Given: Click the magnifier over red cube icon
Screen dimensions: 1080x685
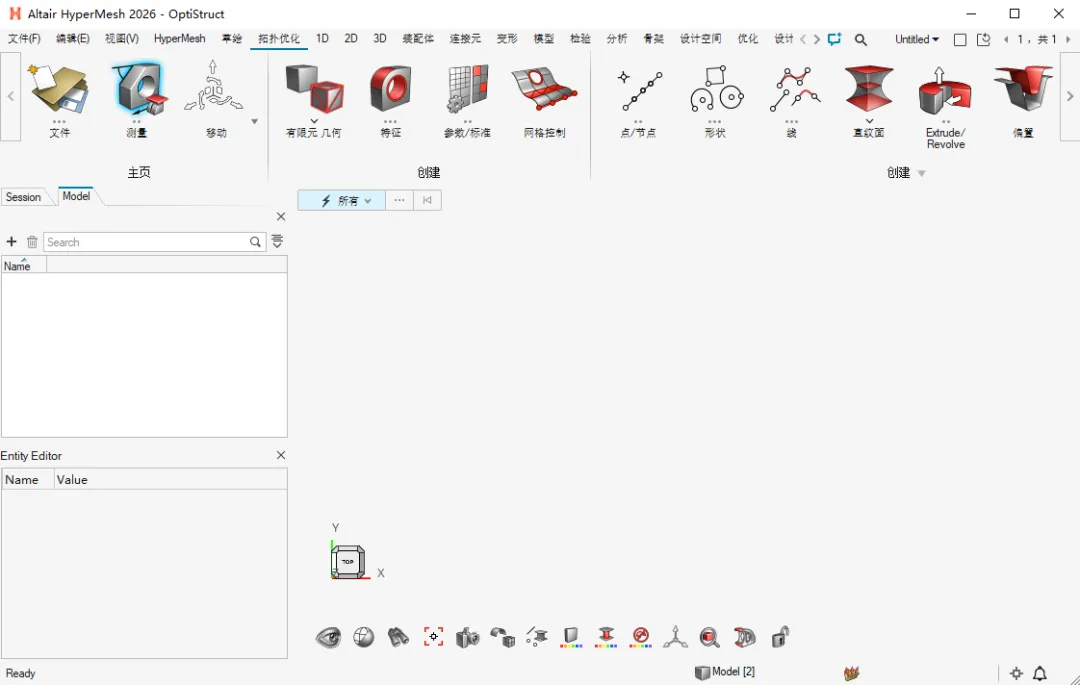Looking at the screenshot, I should pyautogui.click(x=709, y=637).
